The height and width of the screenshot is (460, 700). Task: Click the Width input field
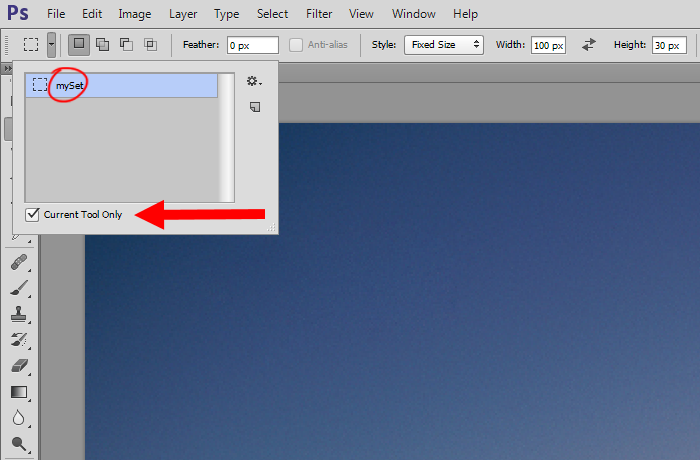coord(548,45)
